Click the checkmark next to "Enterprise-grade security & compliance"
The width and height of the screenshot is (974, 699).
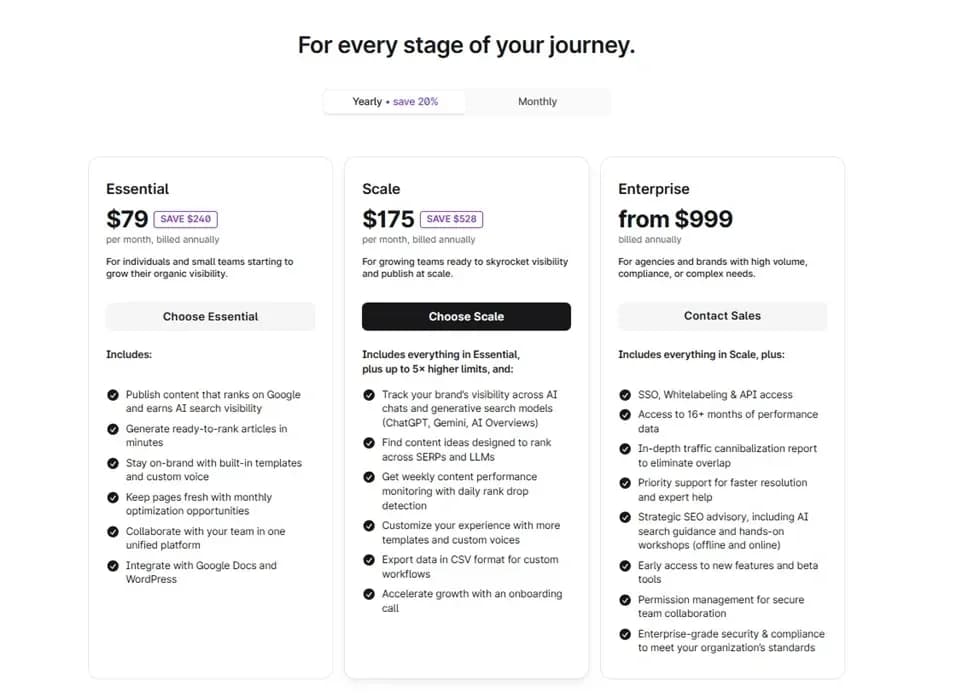pyautogui.click(x=625, y=635)
